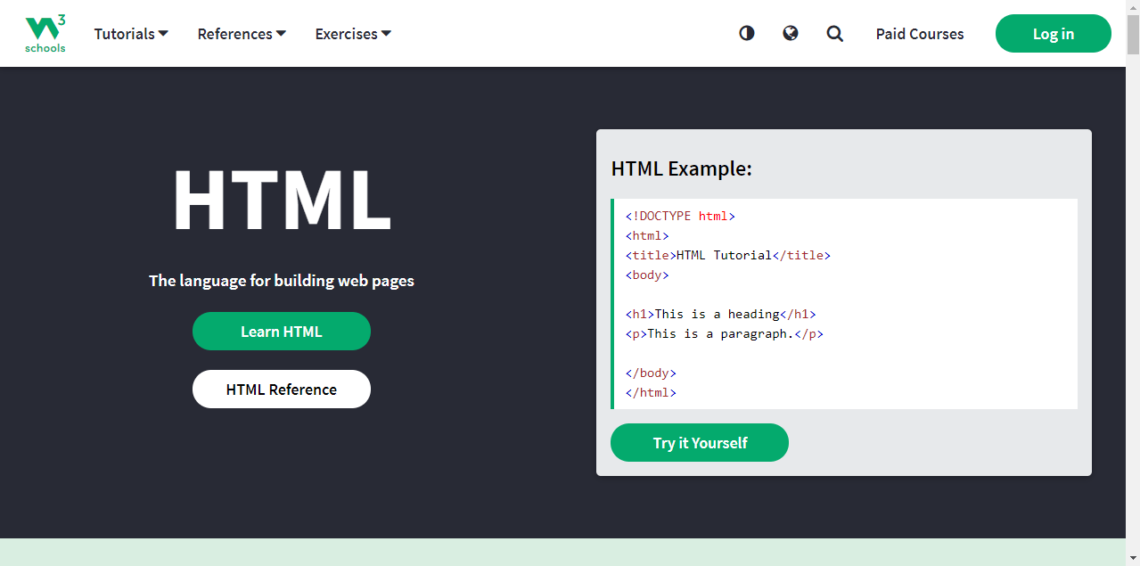
Task: Expand the Tutorials dropdown menu
Action: click(131, 34)
